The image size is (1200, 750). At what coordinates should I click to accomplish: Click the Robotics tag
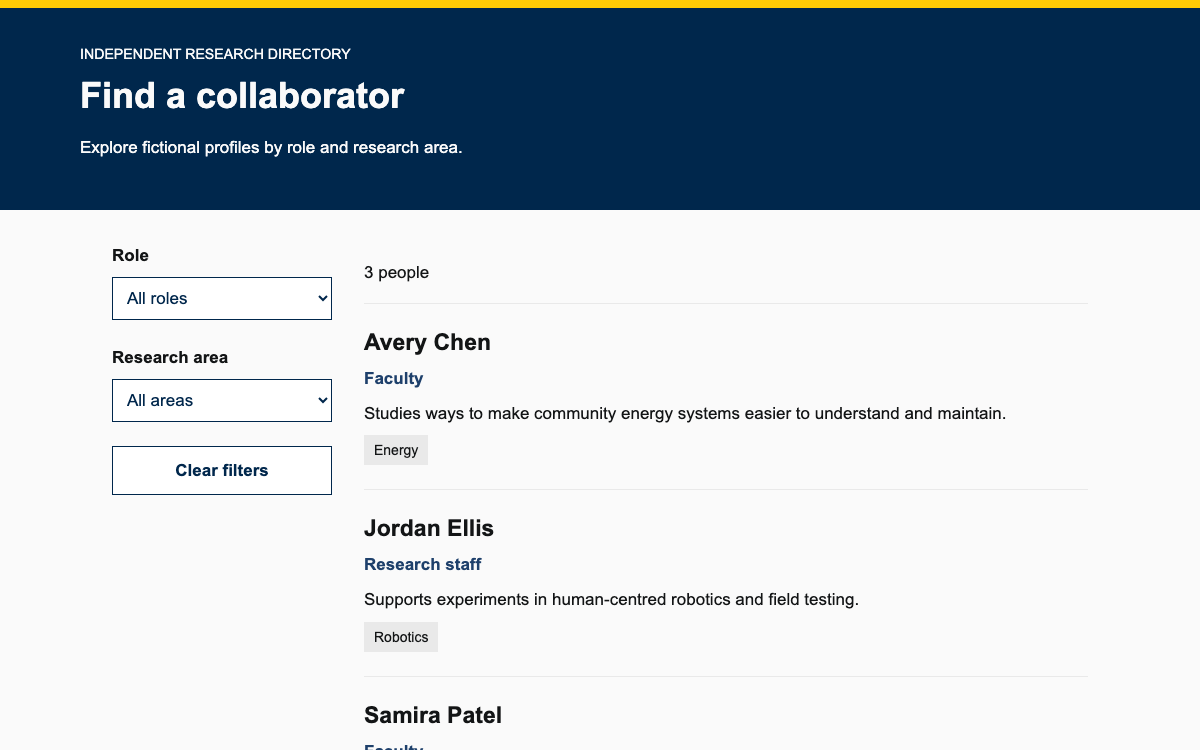(401, 637)
